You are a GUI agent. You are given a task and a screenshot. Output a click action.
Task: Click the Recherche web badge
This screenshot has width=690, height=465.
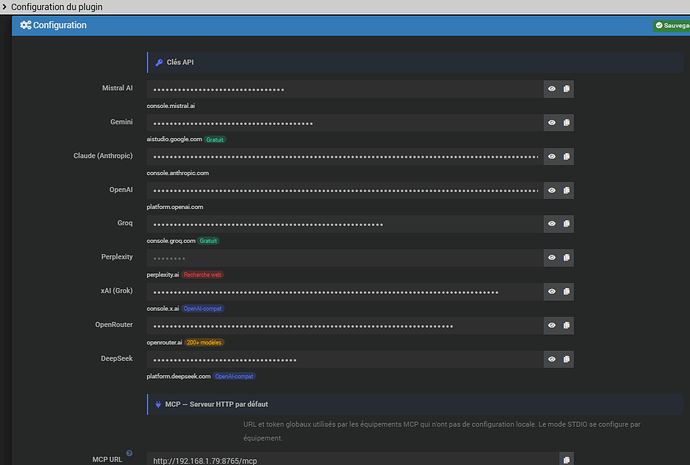pyautogui.click(x=202, y=275)
